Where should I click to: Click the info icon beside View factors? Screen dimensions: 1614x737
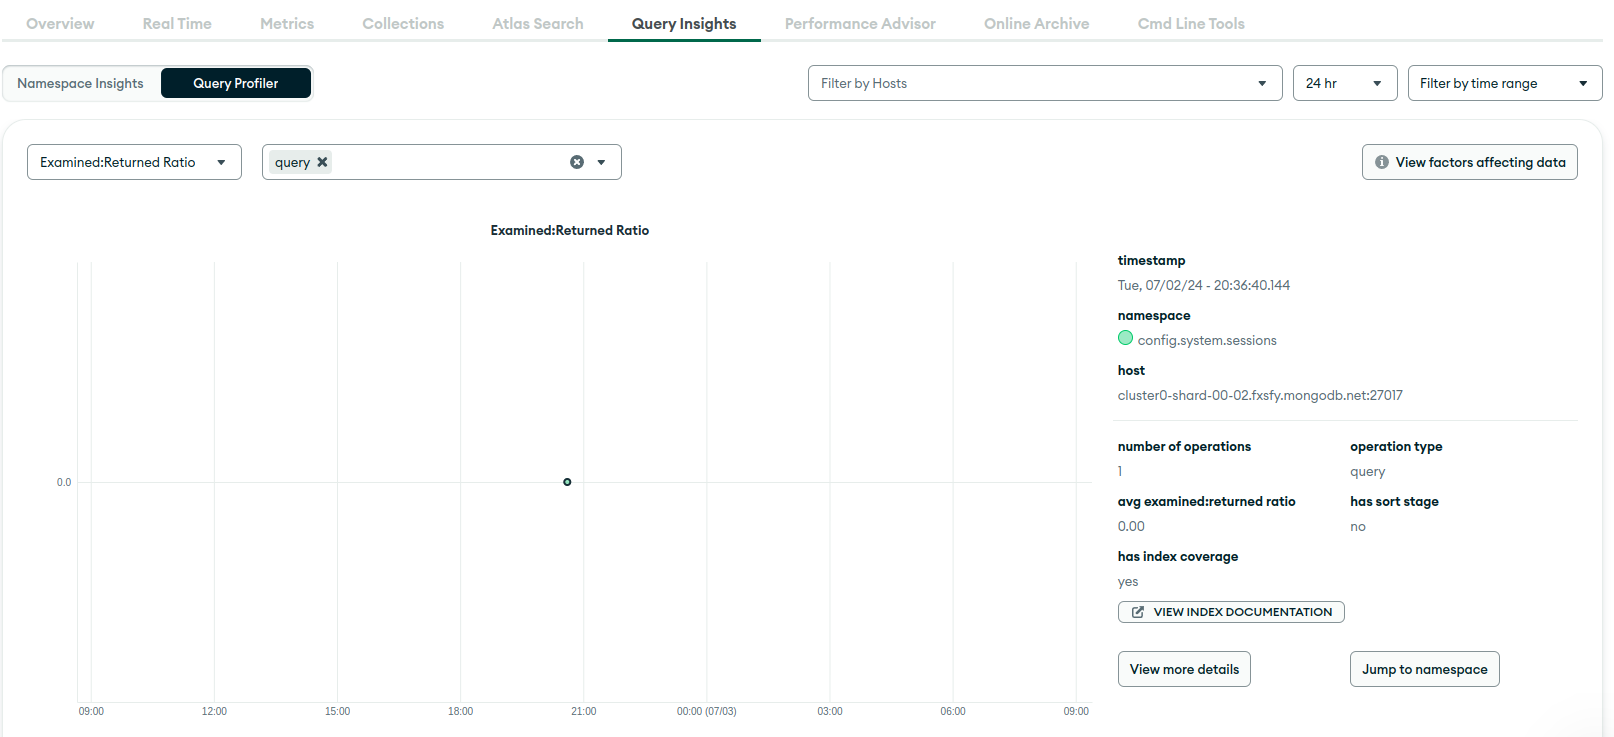click(1382, 162)
